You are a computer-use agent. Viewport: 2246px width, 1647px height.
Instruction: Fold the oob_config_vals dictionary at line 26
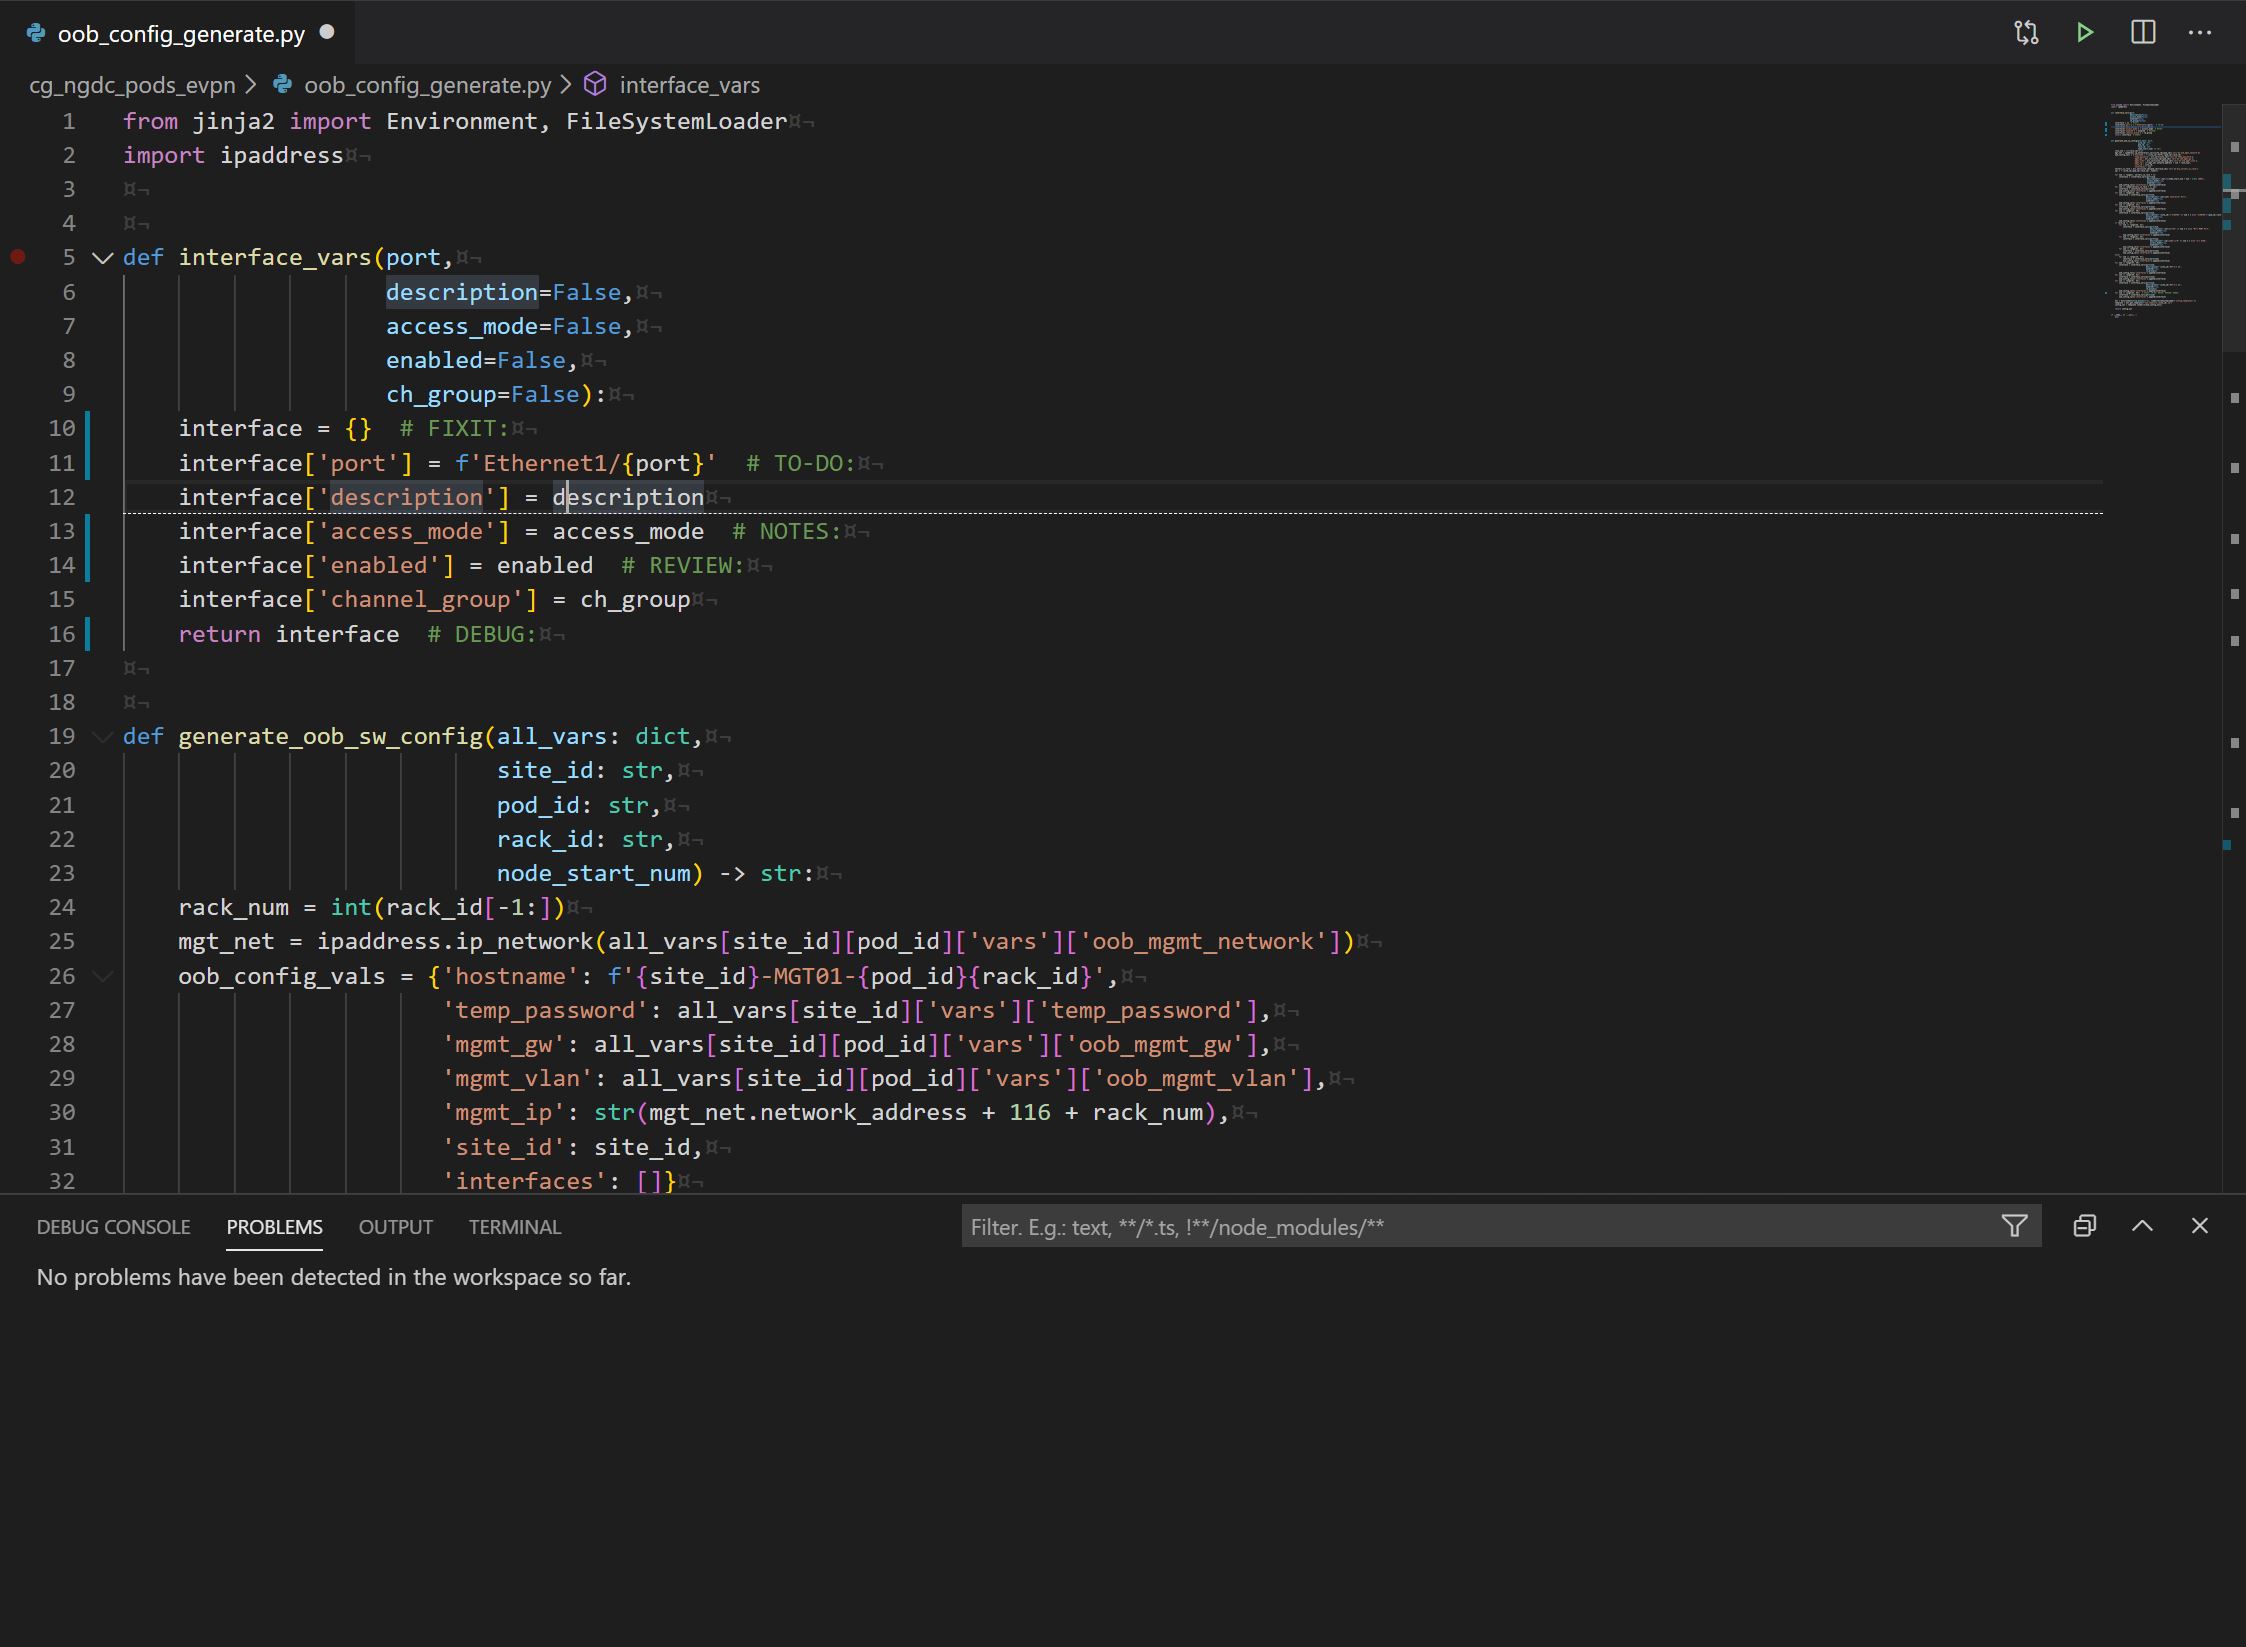coord(102,976)
